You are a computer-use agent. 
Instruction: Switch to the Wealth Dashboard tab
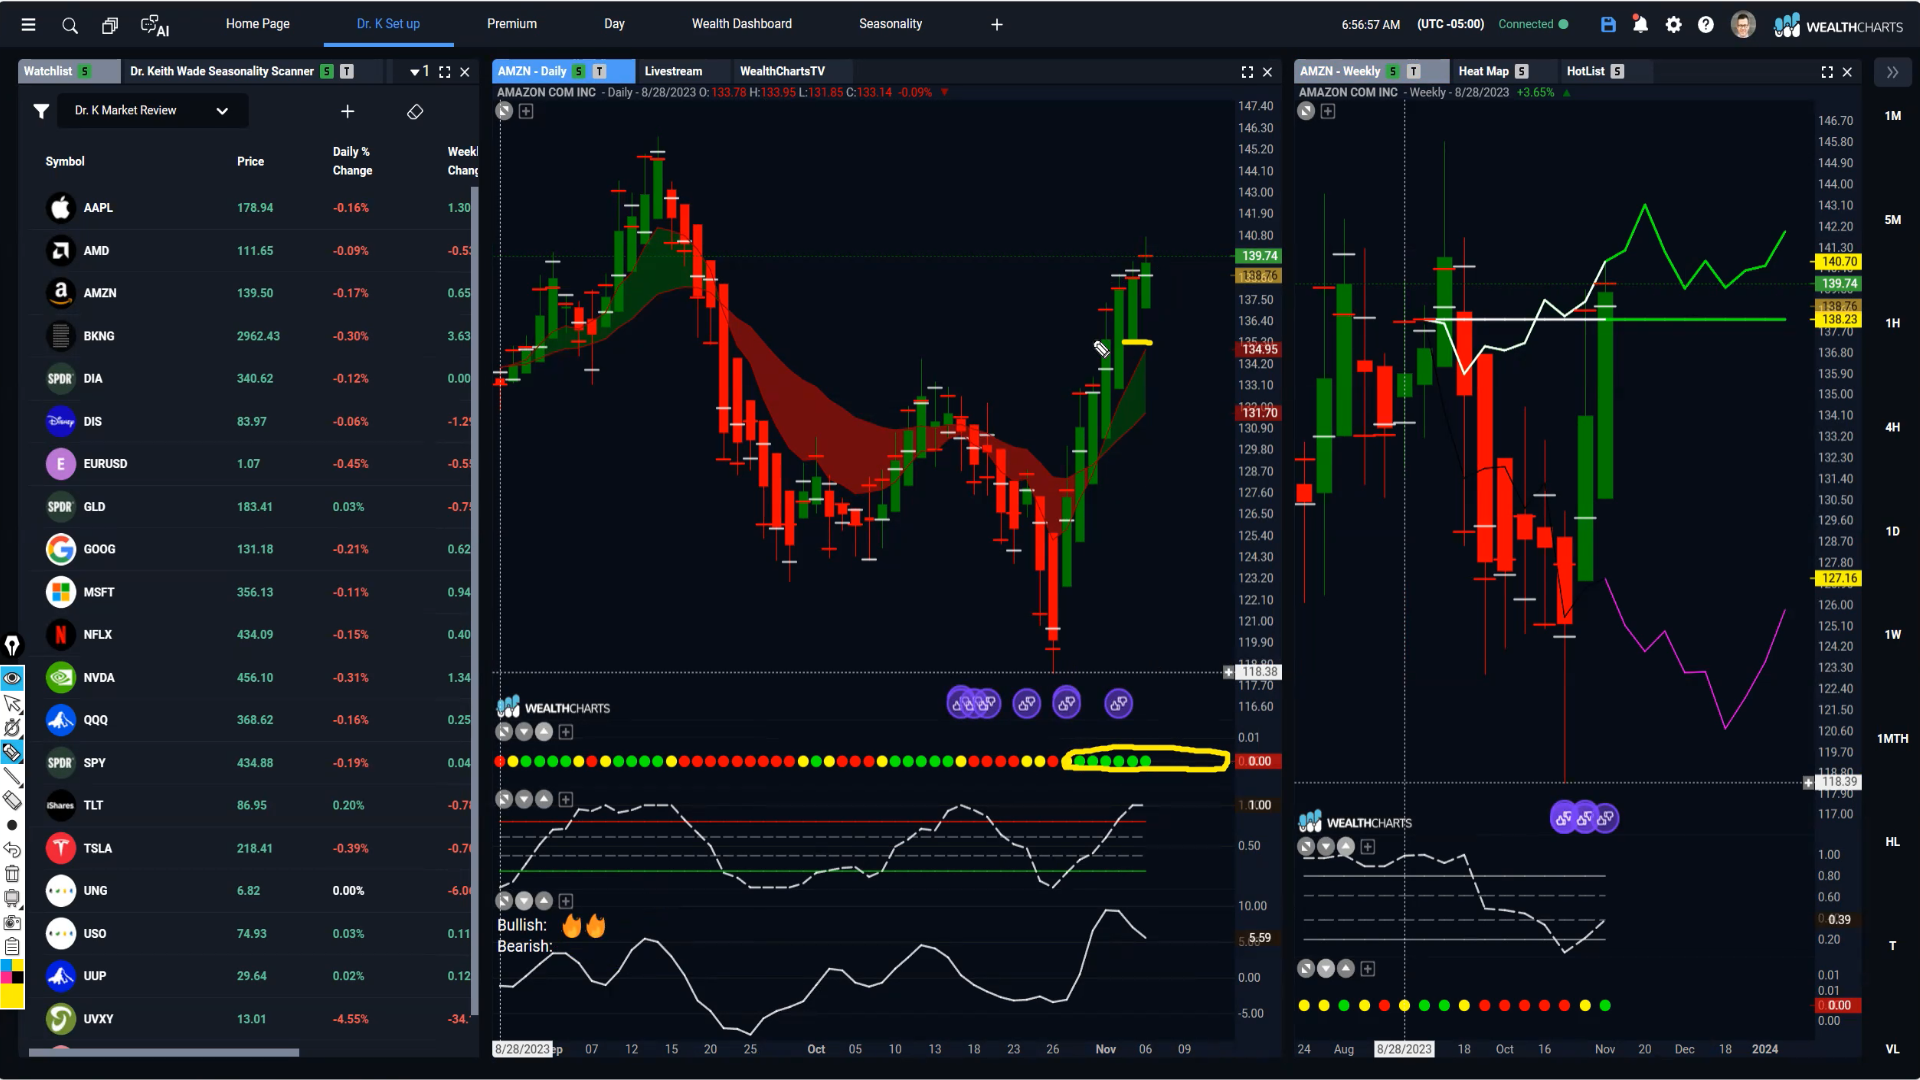[741, 24]
